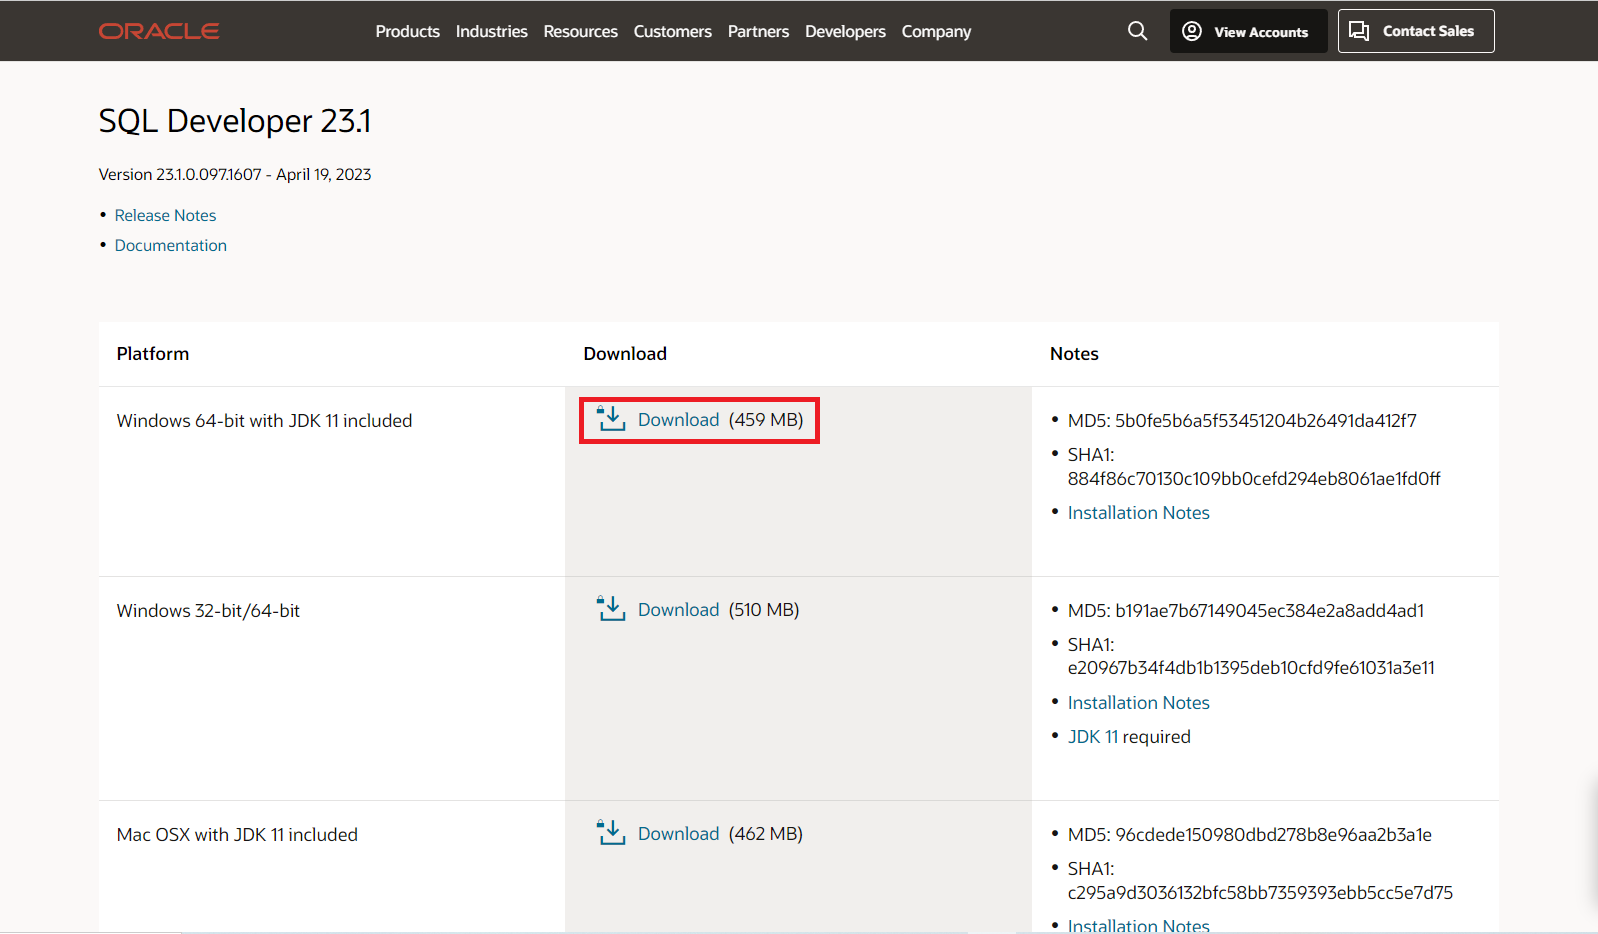Click the View Accounts button
The image size is (1598, 934).
[1248, 31]
